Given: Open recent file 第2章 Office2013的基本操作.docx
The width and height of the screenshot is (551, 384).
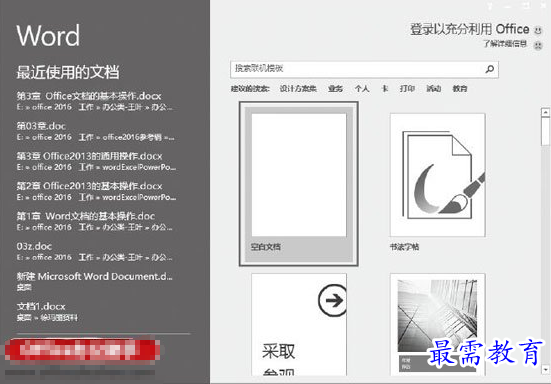Looking at the screenshot, I should coord(96,191).
